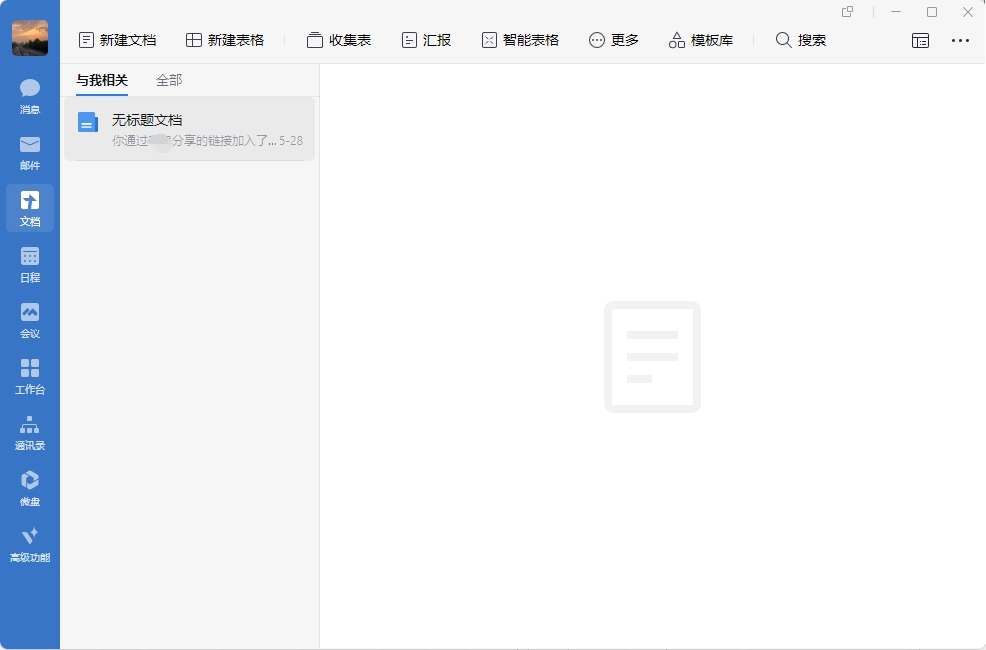The height and width of the screenshot is (650, 986).
Task: Open 通讯录 (Contacts) in sidebar
Action: (x=30, y=432)
